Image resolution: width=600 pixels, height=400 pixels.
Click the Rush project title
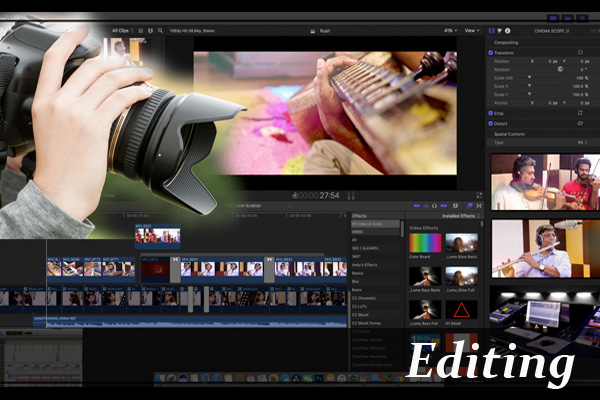[325, 31]
